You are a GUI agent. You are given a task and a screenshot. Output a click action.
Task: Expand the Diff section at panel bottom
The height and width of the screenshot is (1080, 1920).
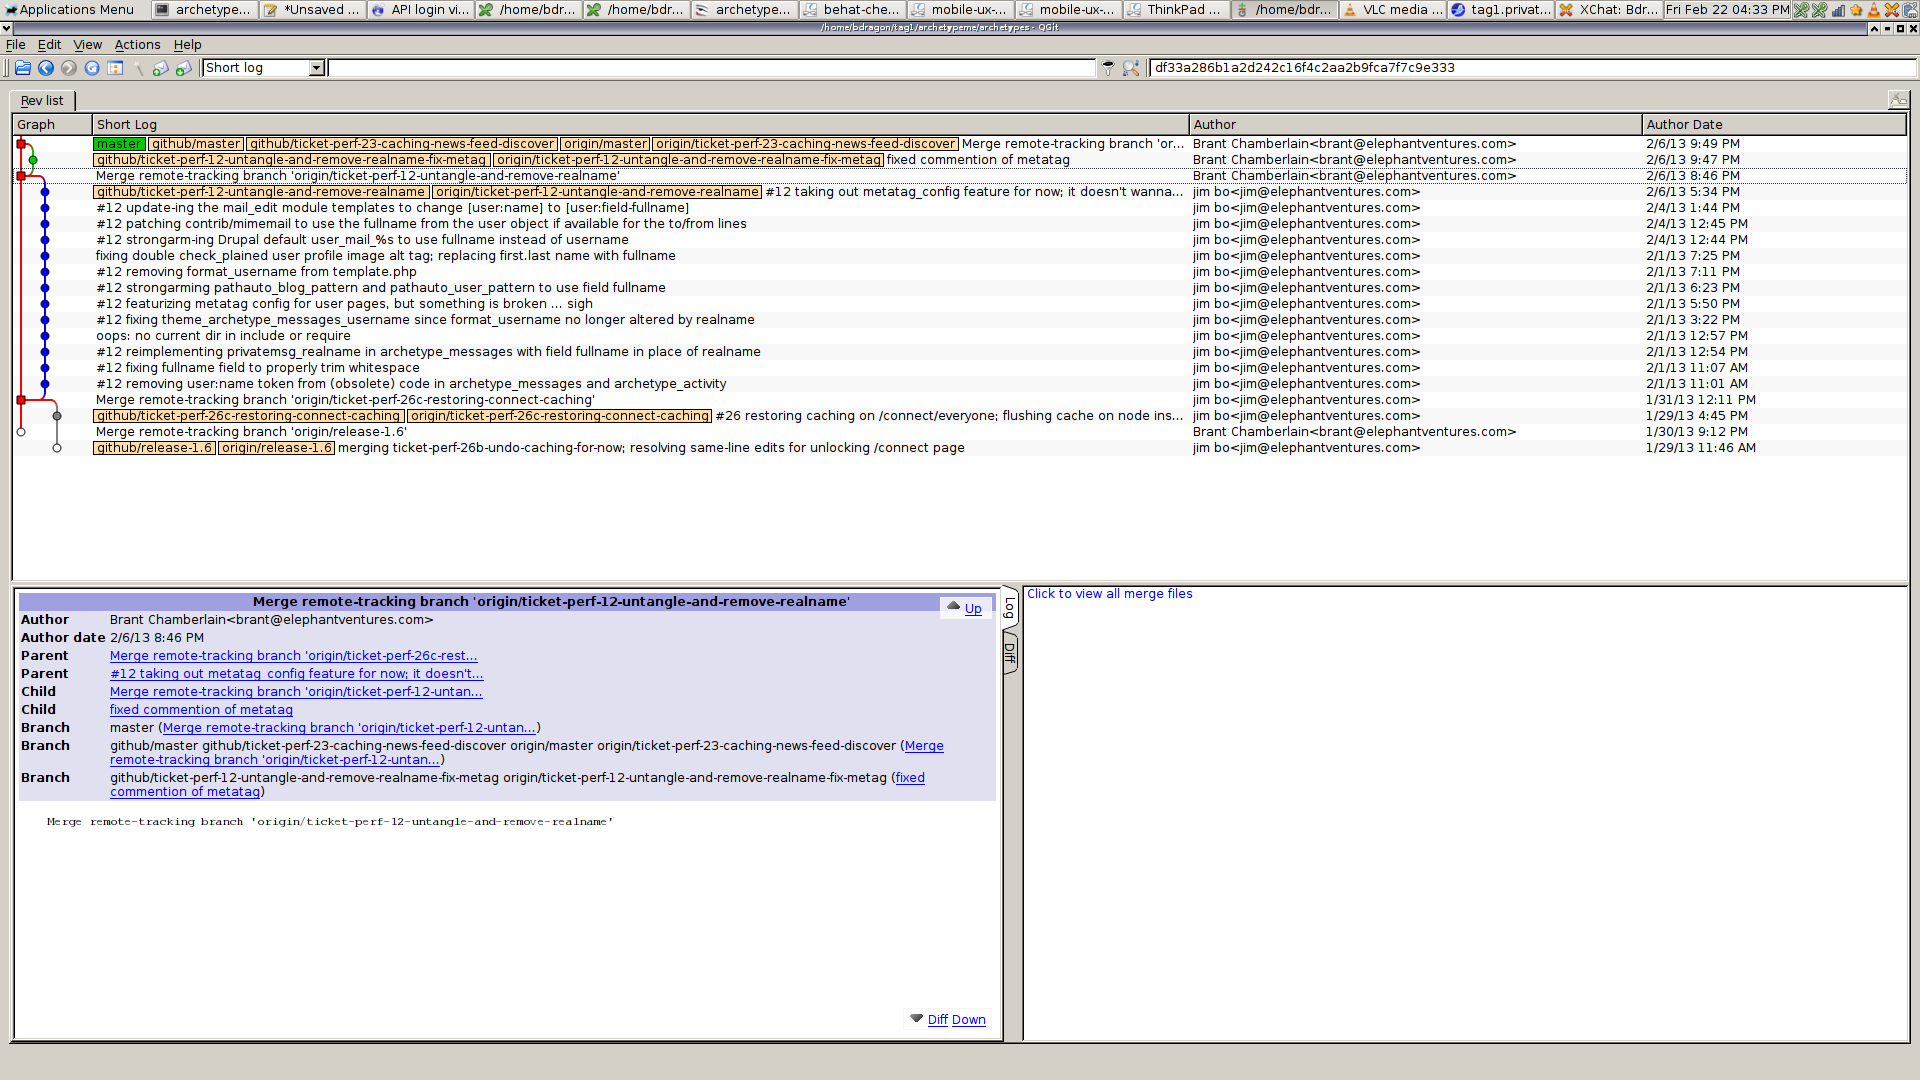click(x=938, y=1019)
